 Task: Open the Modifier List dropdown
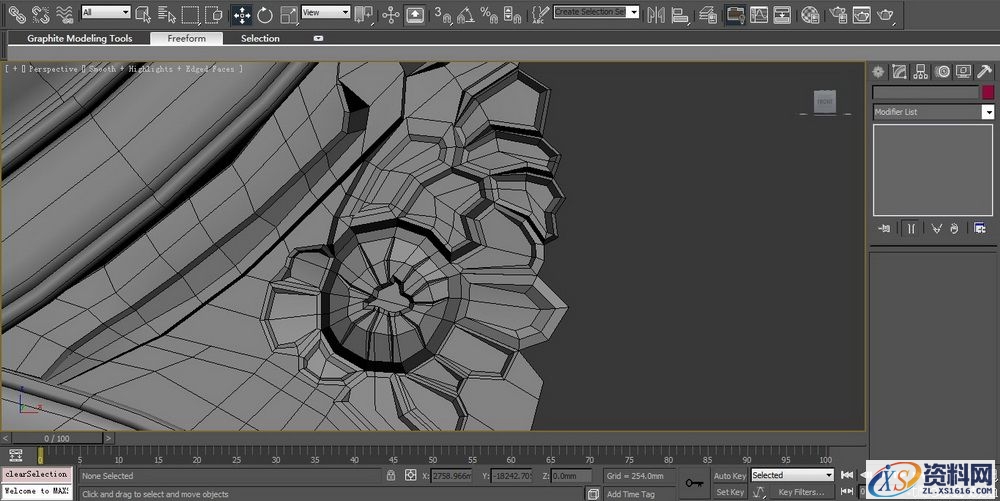tap(932, 112)
